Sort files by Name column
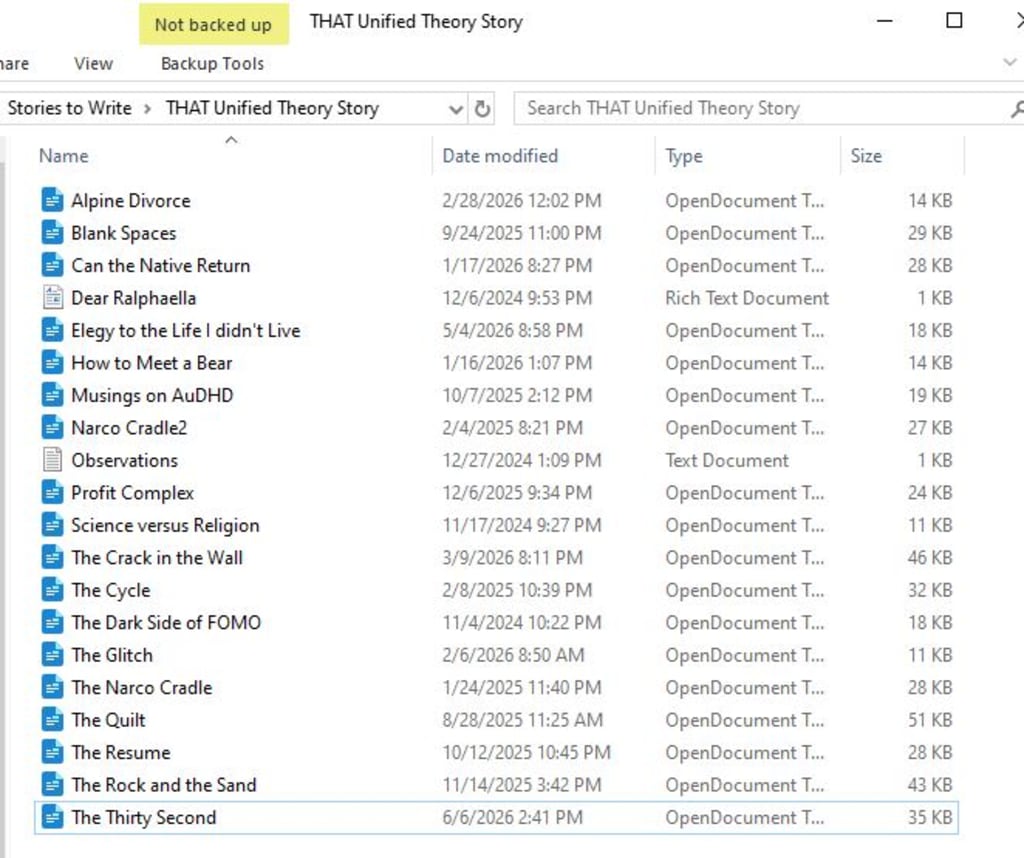Viewport: 1024px width, 858px height. tap(63, 156)
